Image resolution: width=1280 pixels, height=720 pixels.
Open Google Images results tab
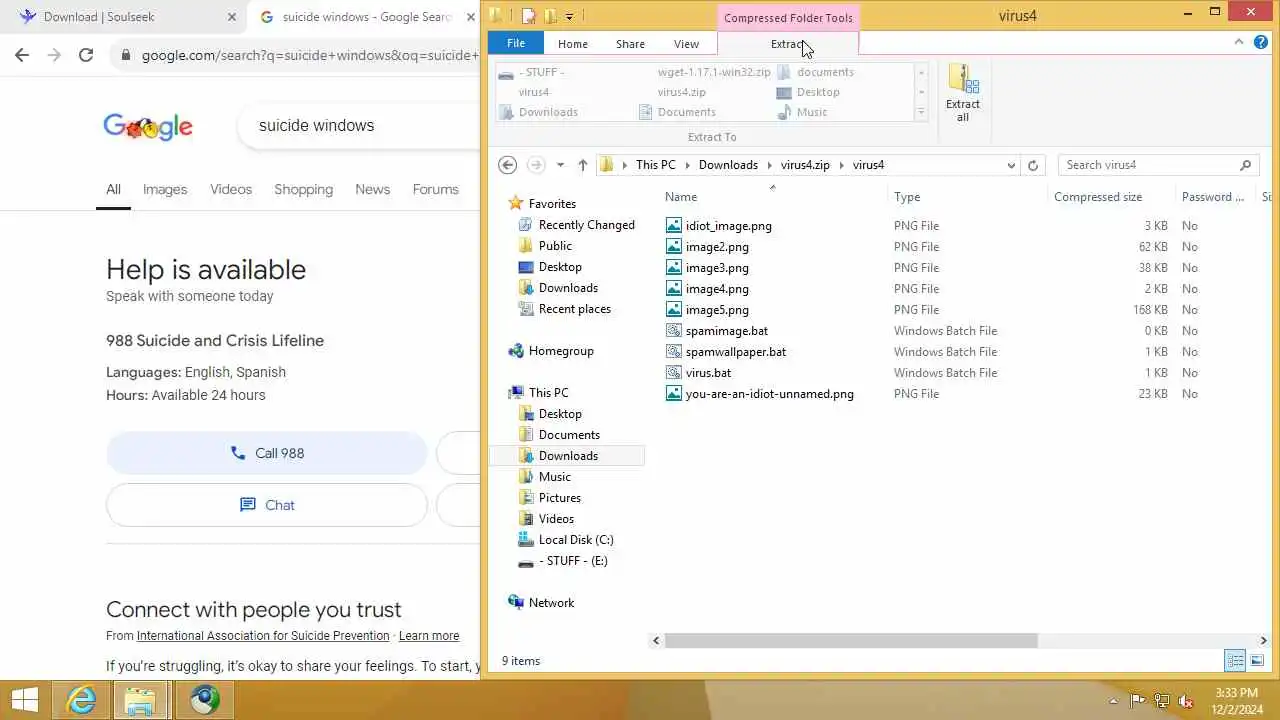tap(165, 189)
